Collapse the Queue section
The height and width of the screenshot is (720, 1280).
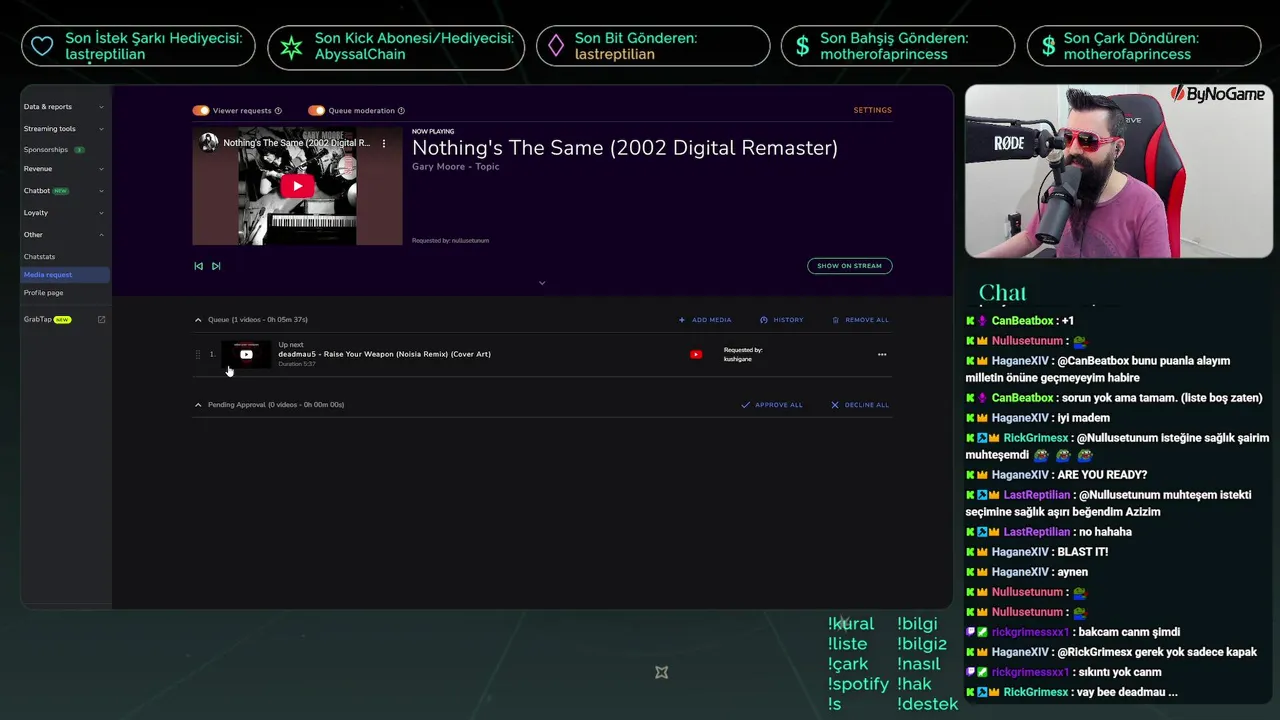(x=198, y=320)
